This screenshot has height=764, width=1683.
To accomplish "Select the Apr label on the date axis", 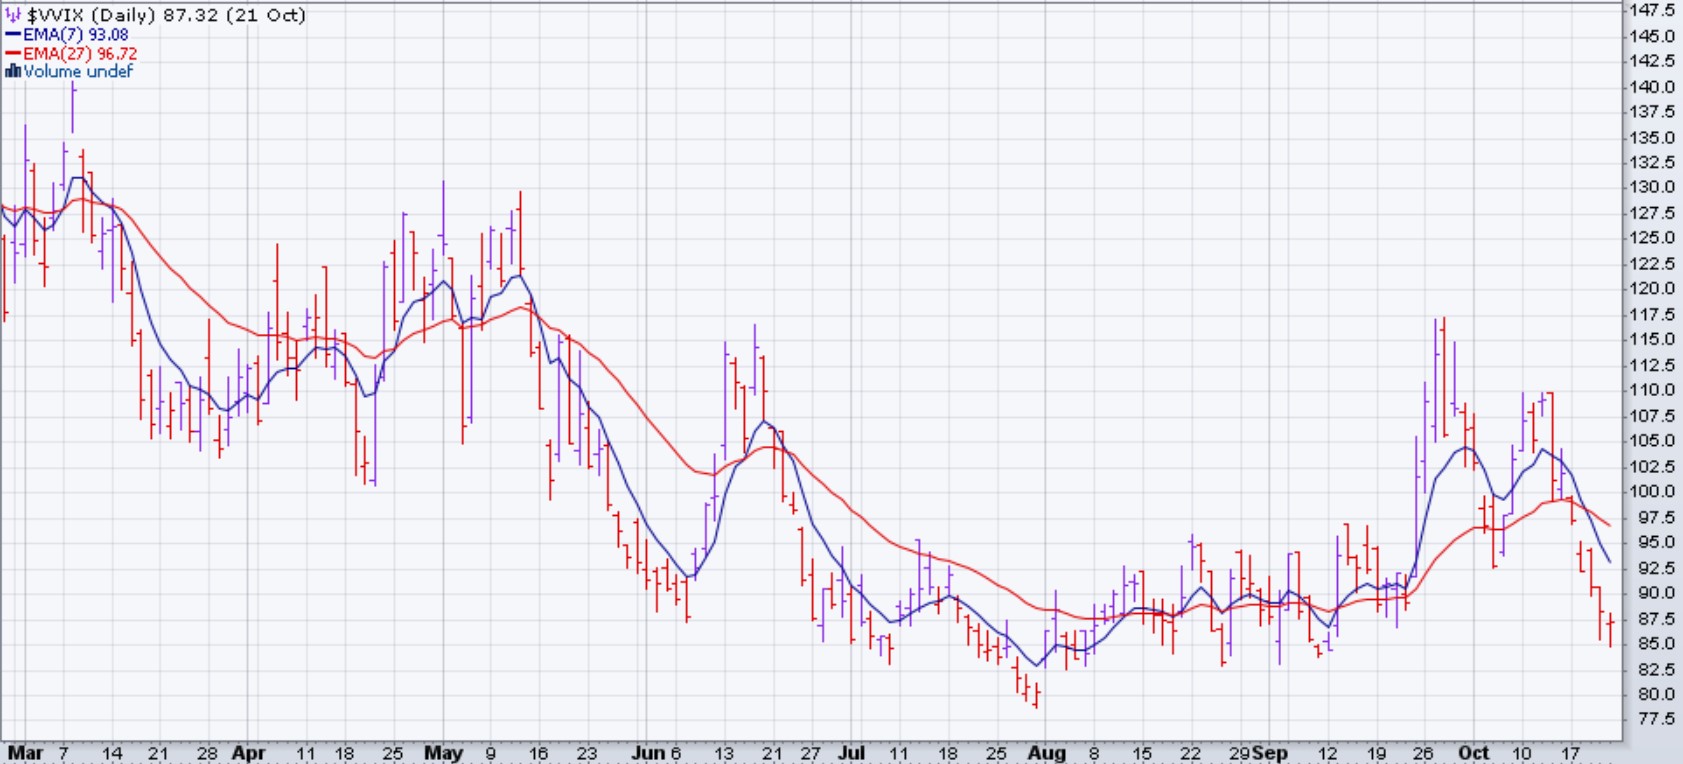I will click(x=248, y=752).
